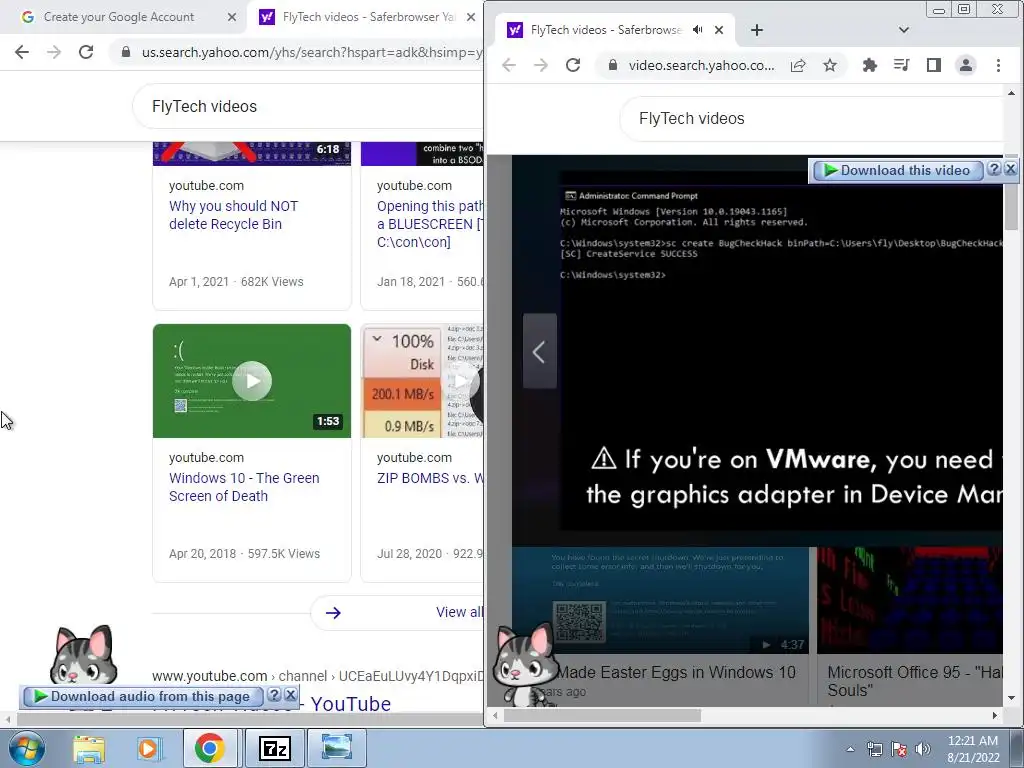Open the ZIP BOMBS vs. link
The image size is (1024, 768).
[x=430, y=478]
